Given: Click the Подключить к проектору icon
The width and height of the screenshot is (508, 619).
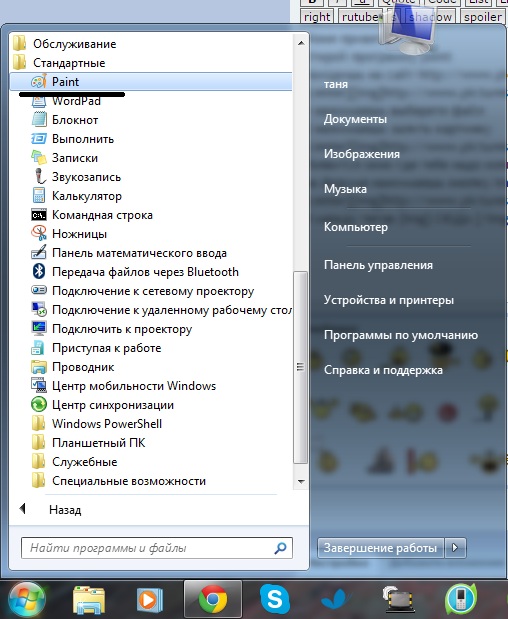Looking at the screenshot, I should coord(39,328).
